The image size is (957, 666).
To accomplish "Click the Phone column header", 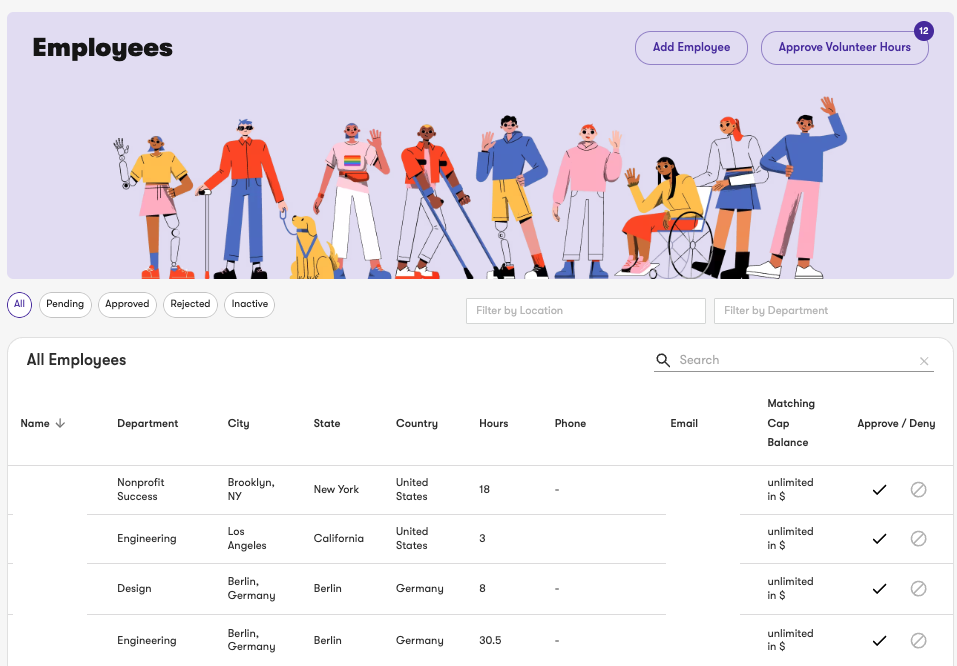I will pyautogui.click(x=570, y=423).
